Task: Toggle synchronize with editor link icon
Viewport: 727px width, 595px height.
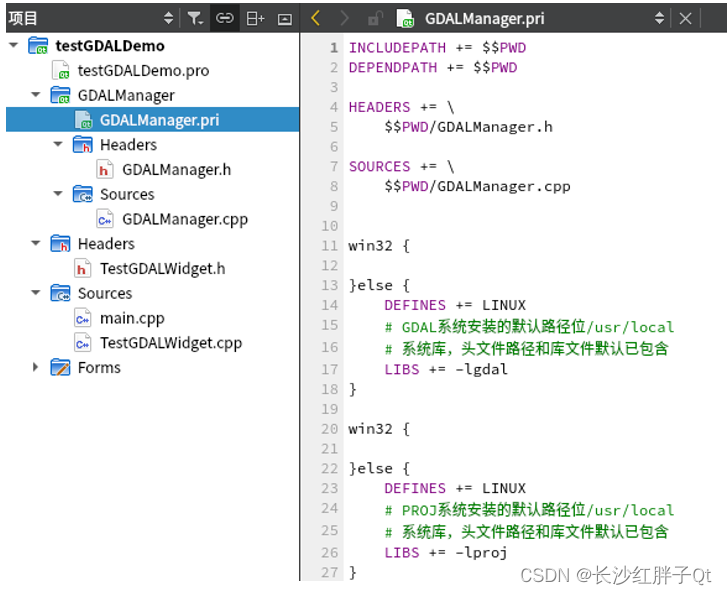Action: [x=224, y=18]
